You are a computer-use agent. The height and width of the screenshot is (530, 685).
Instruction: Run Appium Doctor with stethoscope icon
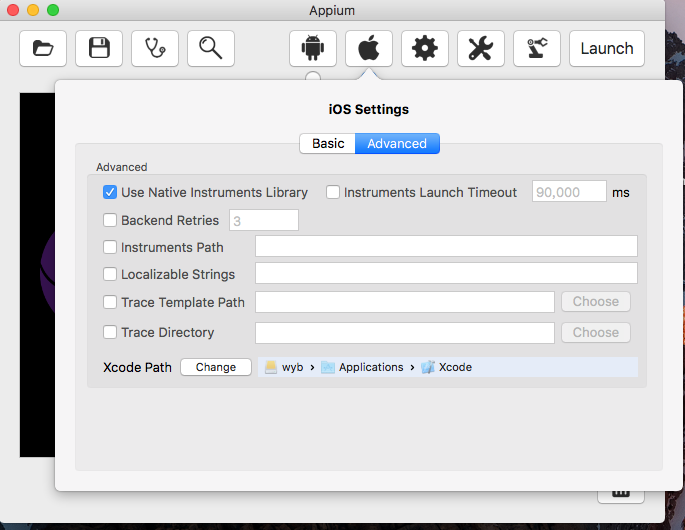click(x=155, y=48)
